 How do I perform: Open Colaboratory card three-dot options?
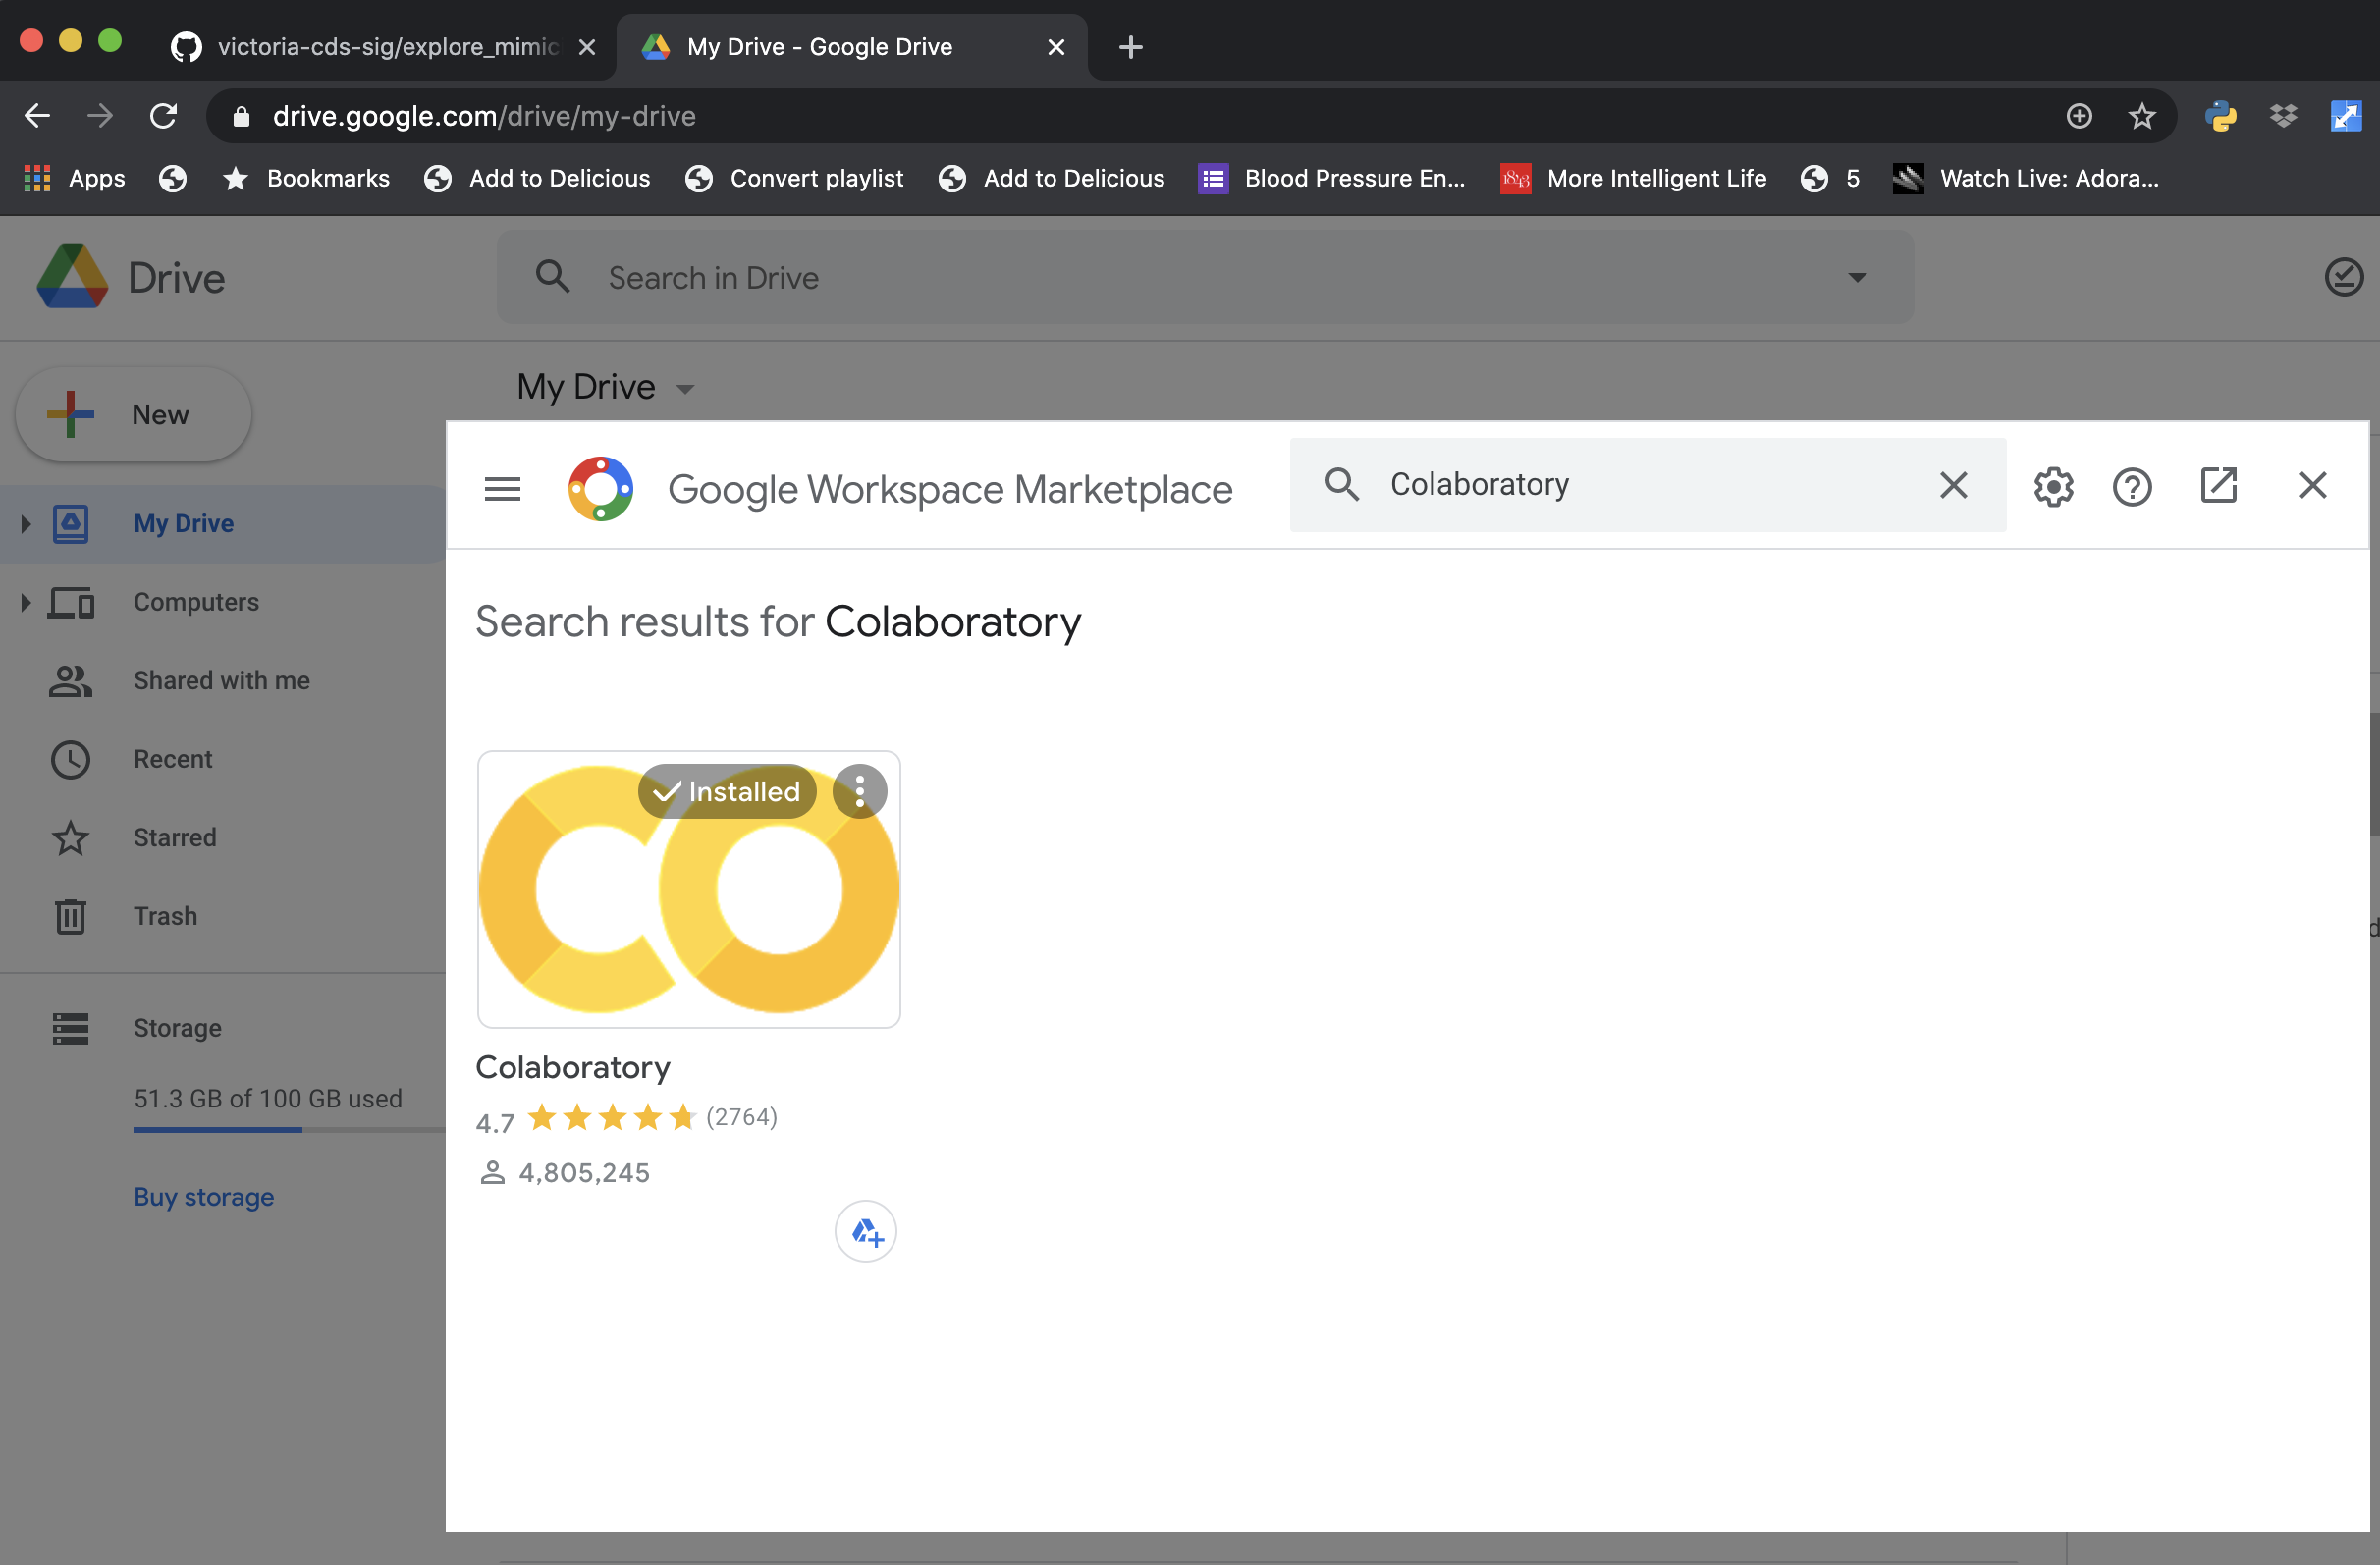pos(859,792)
